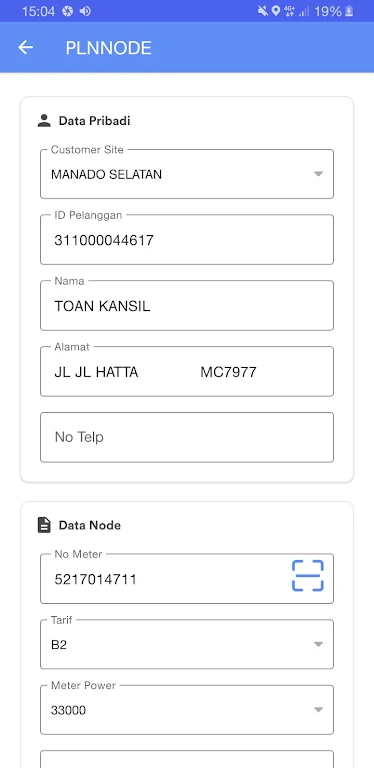Tap the No Meter number 5217014711

[95, 579]
